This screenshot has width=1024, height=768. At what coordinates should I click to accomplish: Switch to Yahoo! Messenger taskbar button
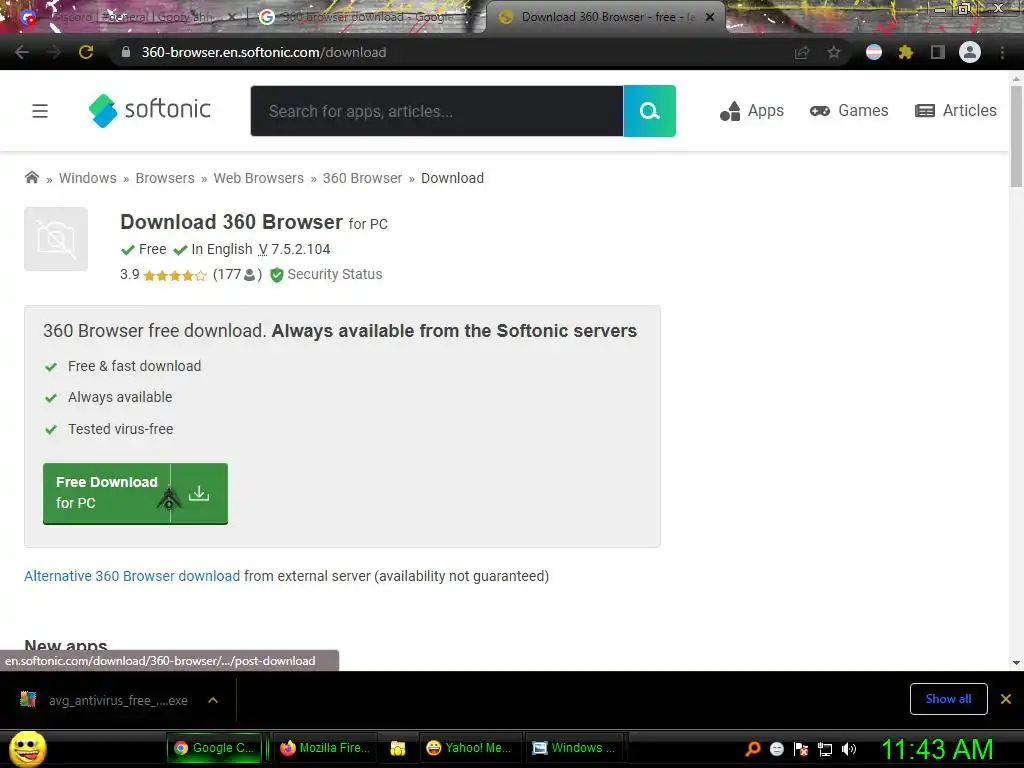point(469,748)
